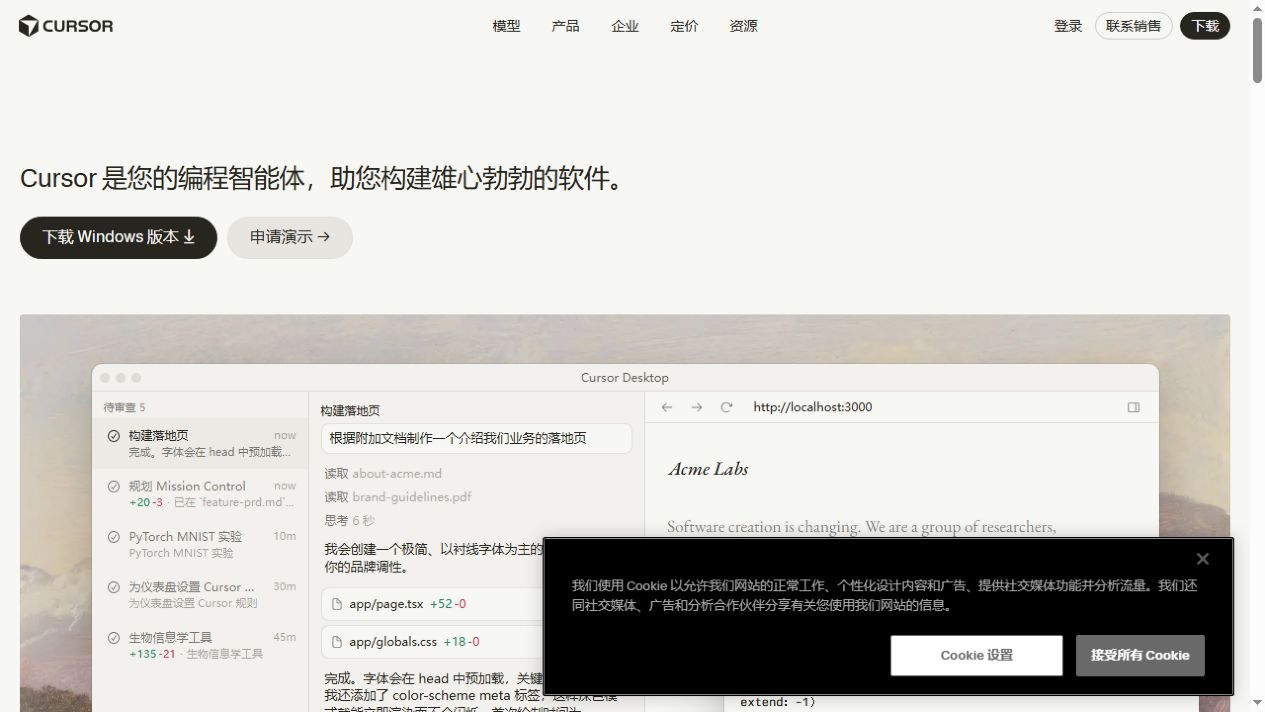Click the 读取 about-acme.md line
This screenshot has height=712, width=1265.
tap(383, 473)
